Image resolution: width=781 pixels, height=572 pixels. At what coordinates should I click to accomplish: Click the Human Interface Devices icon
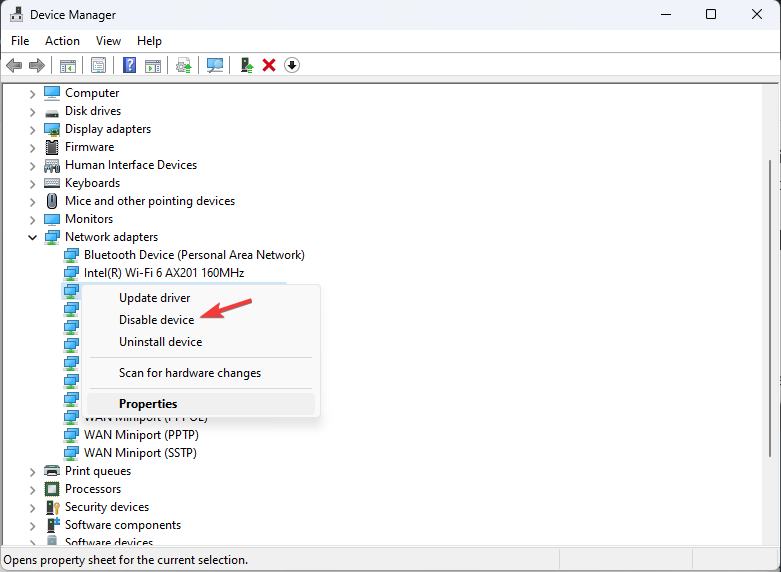click(x=52, y=165)
